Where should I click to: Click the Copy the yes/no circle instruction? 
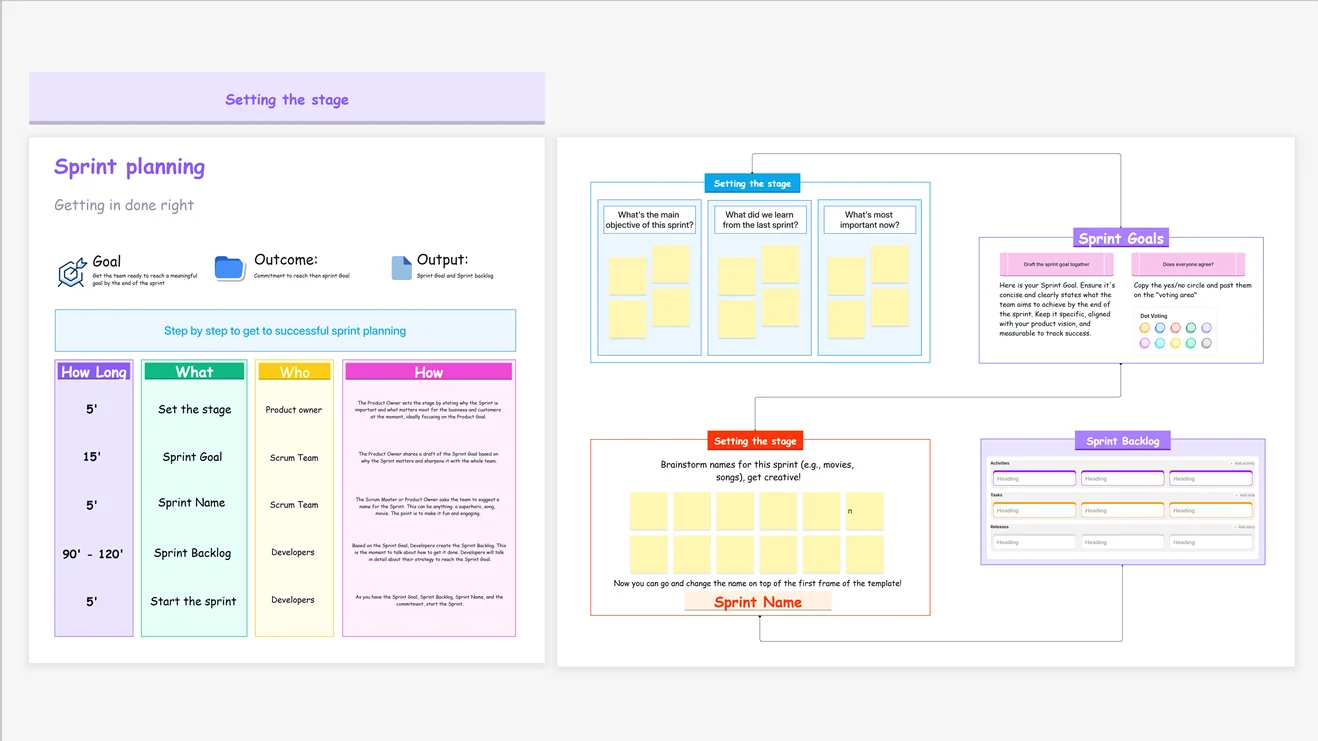pyautogui.click(x=1192, y=290)
